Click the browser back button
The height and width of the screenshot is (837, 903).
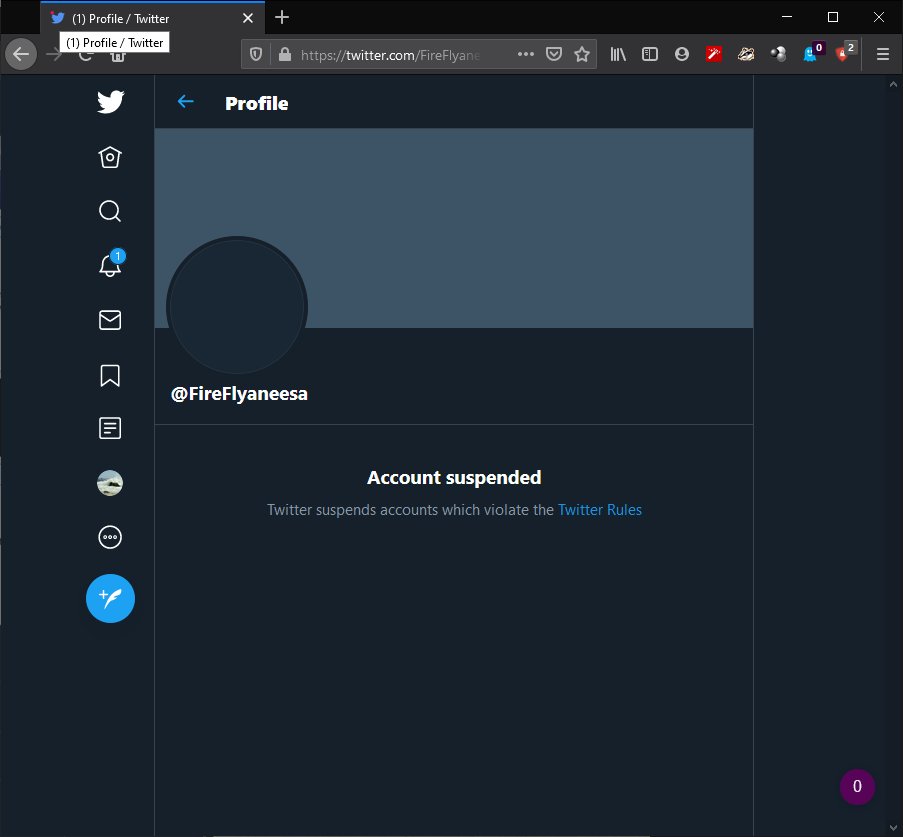pyautogui.click(x=21, y=54)
